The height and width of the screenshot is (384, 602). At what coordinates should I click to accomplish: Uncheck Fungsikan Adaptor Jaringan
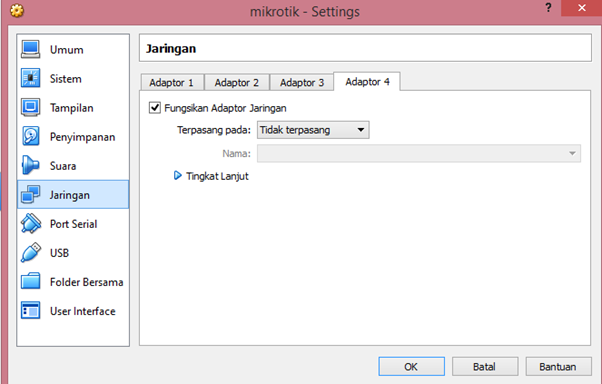point(155,108)
